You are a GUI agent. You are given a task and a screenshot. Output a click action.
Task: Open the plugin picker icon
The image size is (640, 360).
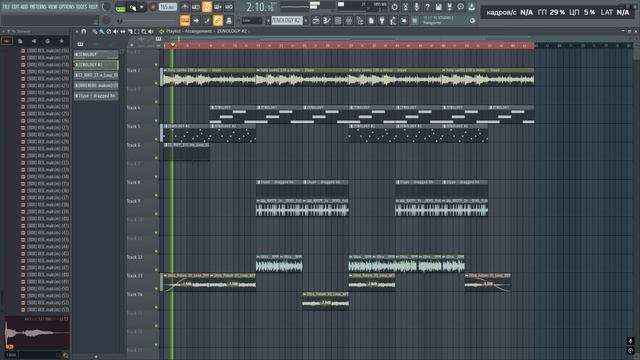click(x=382, y=20)
